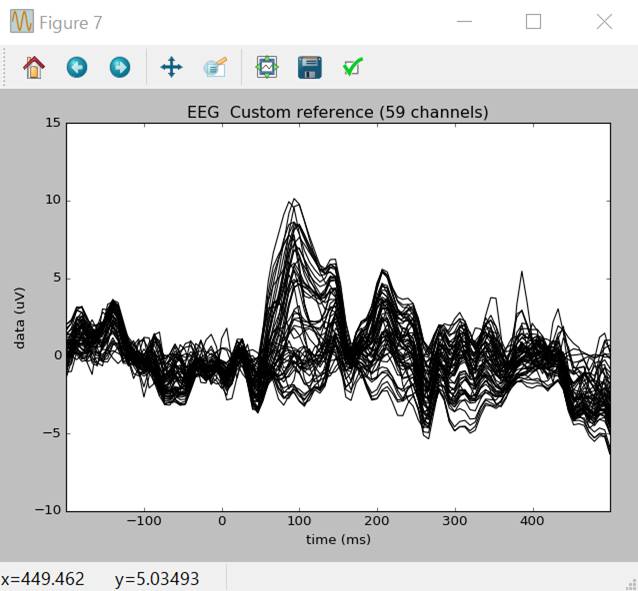This screenshot has height=591, width=638.
Task: Click the 'time (ms)' x-axis label
Action: click(x=337, y=539)
